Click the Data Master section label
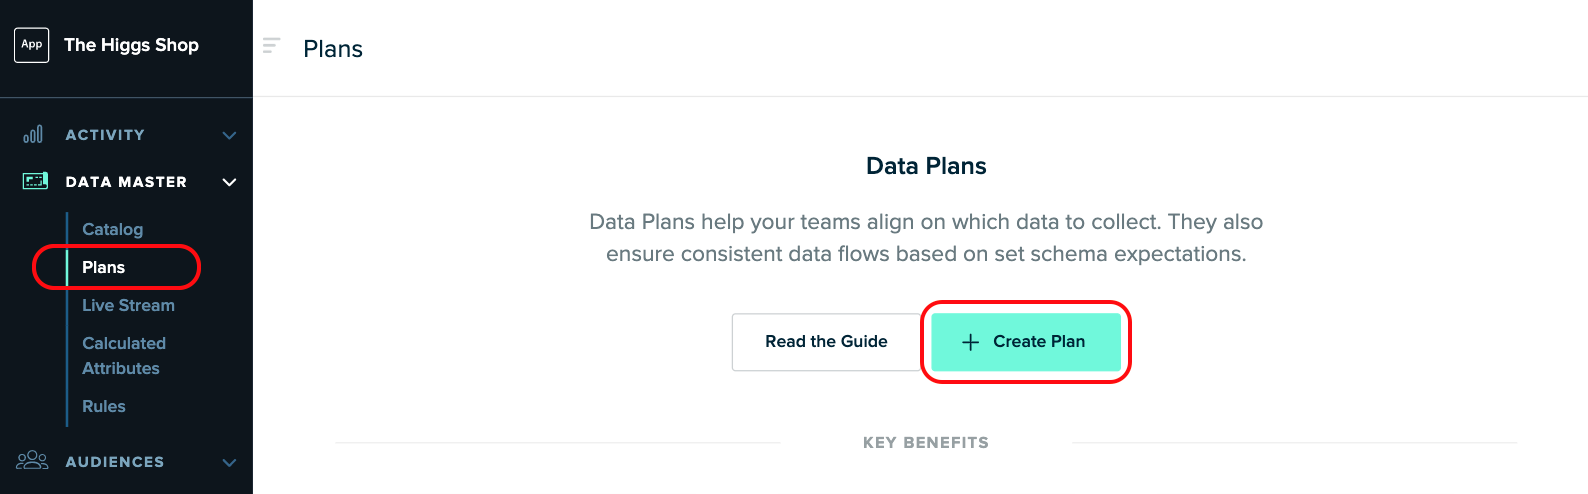The width and height of the screenshot is (1588, 494). click(x=126, y=182)
